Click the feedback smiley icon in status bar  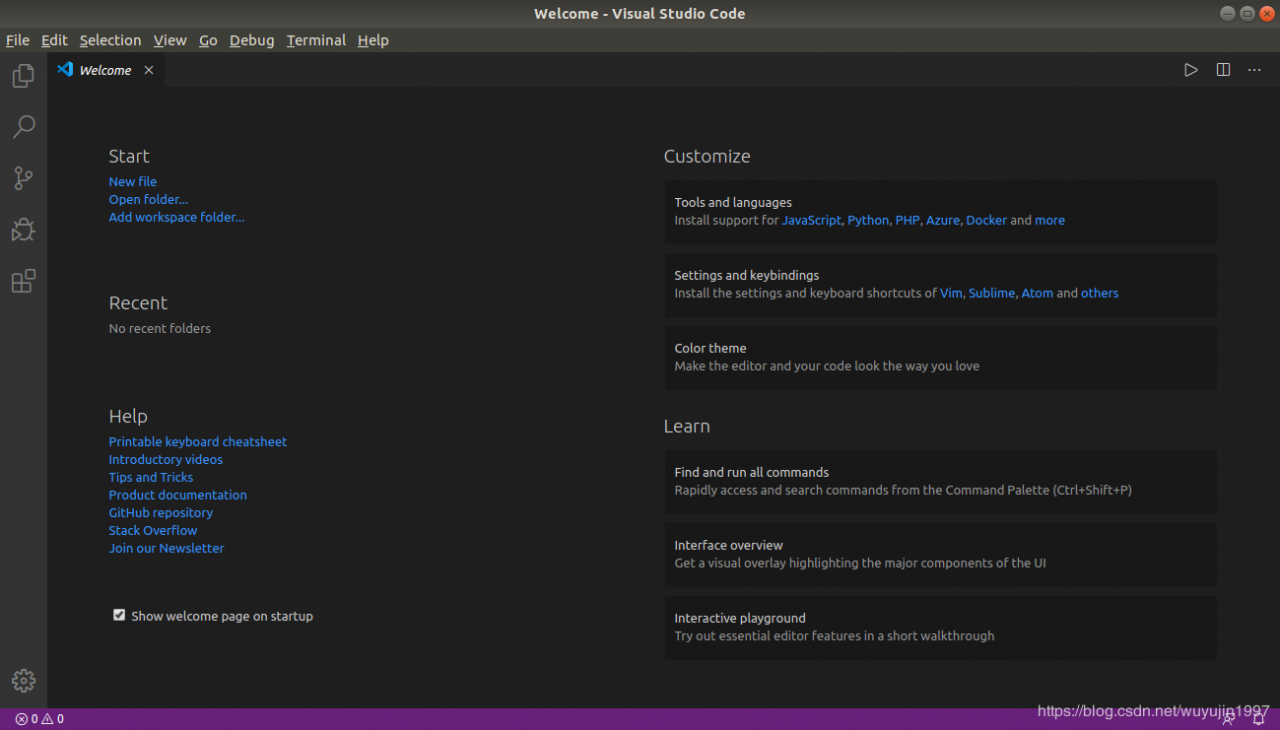(1228, 719)
